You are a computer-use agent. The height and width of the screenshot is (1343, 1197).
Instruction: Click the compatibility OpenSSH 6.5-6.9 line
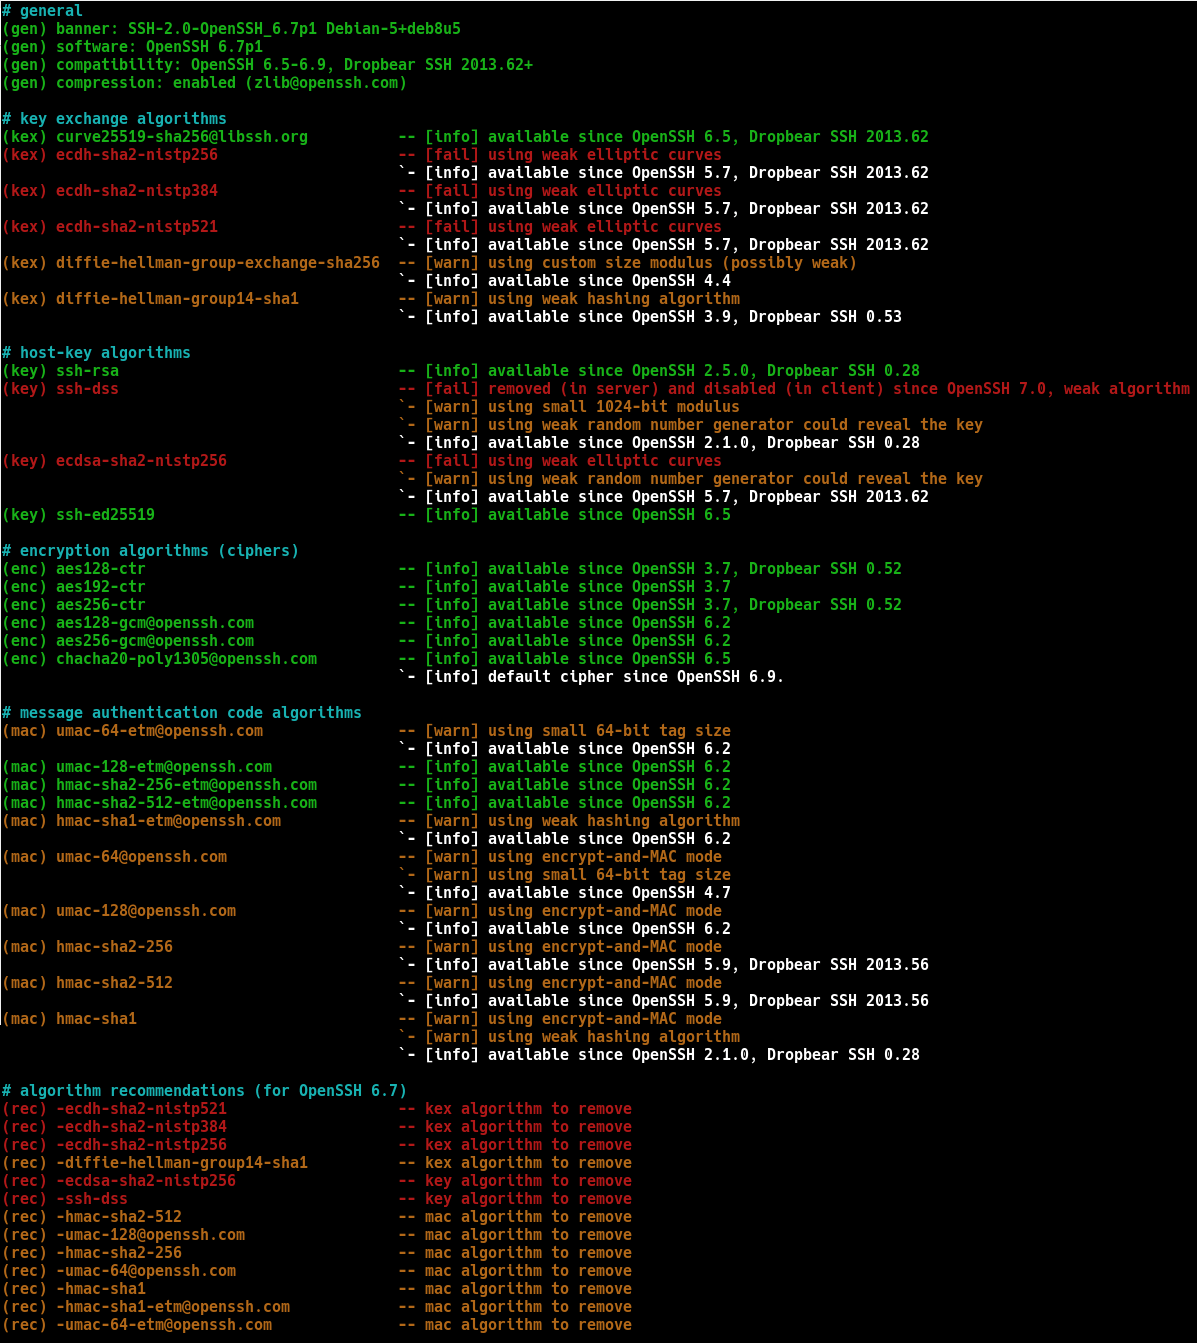pyautogui.click(x=268, y=65)
